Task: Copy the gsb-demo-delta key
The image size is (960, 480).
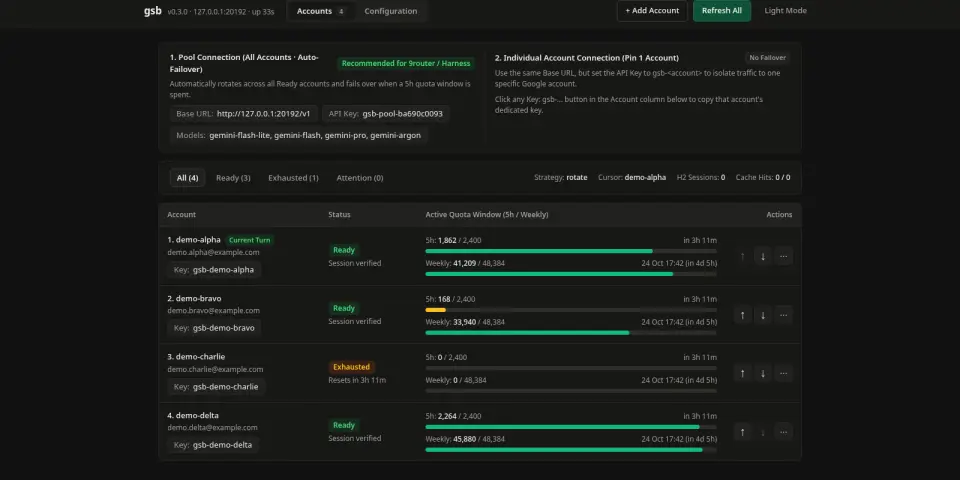Action: (x=213, y=445)
